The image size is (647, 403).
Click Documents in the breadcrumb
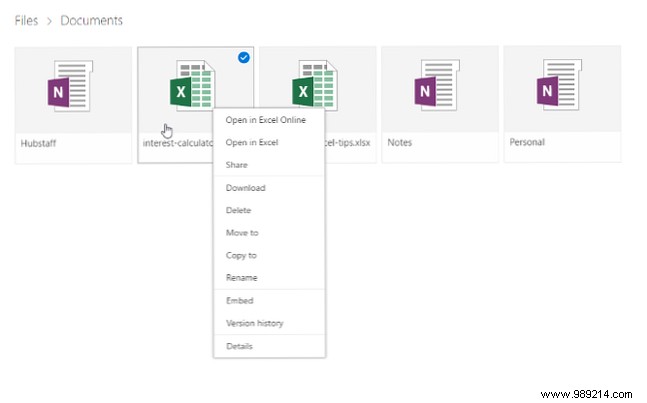tap(92, 21)
